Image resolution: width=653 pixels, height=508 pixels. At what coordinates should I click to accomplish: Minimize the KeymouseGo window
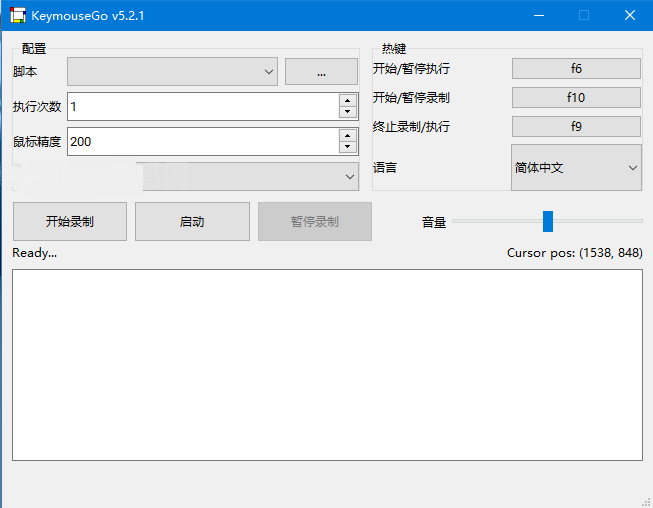coord(539,15)
